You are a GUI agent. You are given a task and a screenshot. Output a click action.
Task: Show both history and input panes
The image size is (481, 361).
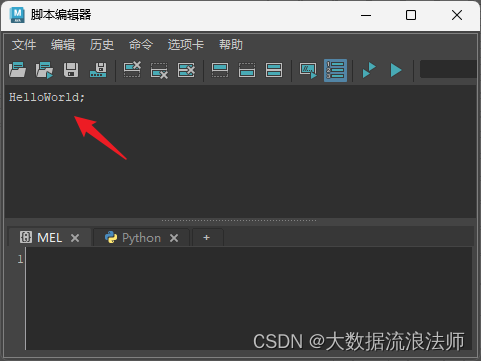pyautogui.click(x=274, y=70)
